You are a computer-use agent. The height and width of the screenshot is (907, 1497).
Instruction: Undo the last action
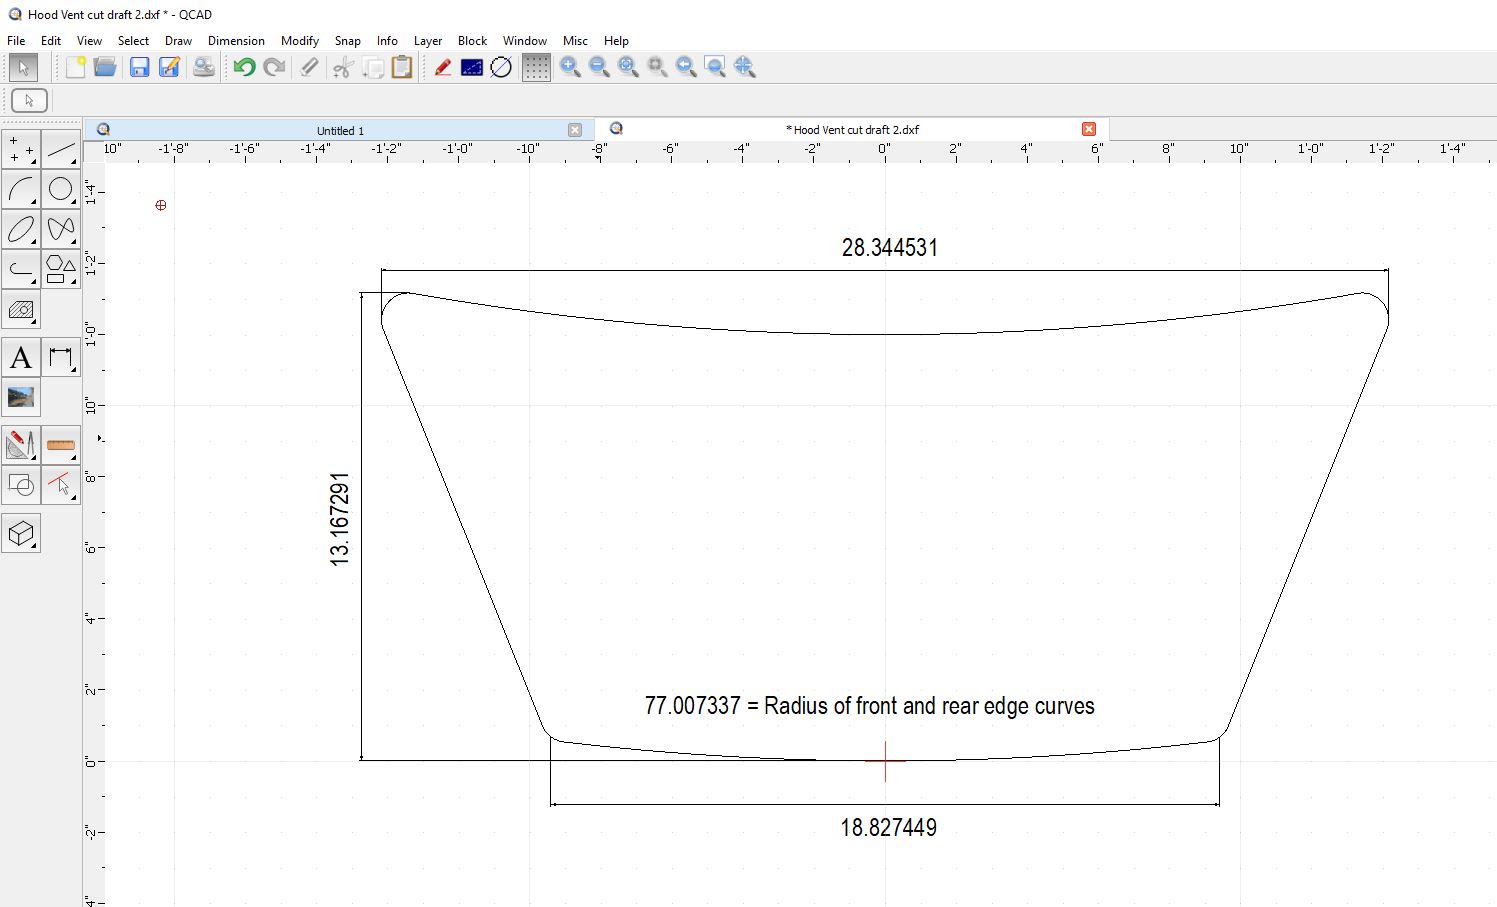[x=244, y=67]
